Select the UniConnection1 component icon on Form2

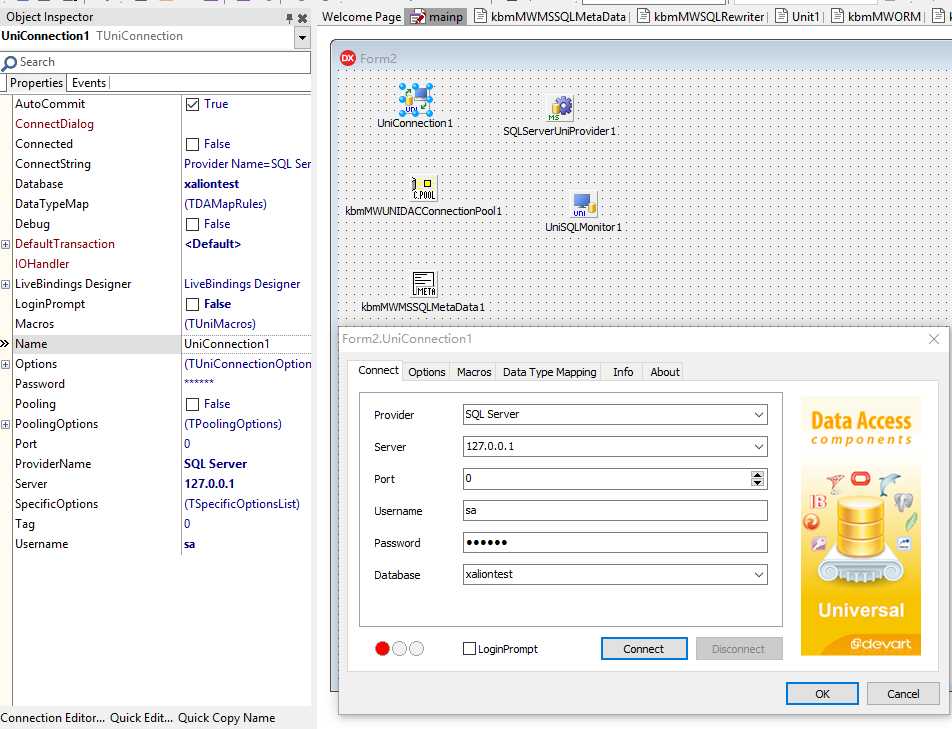(x=415, y=100)
